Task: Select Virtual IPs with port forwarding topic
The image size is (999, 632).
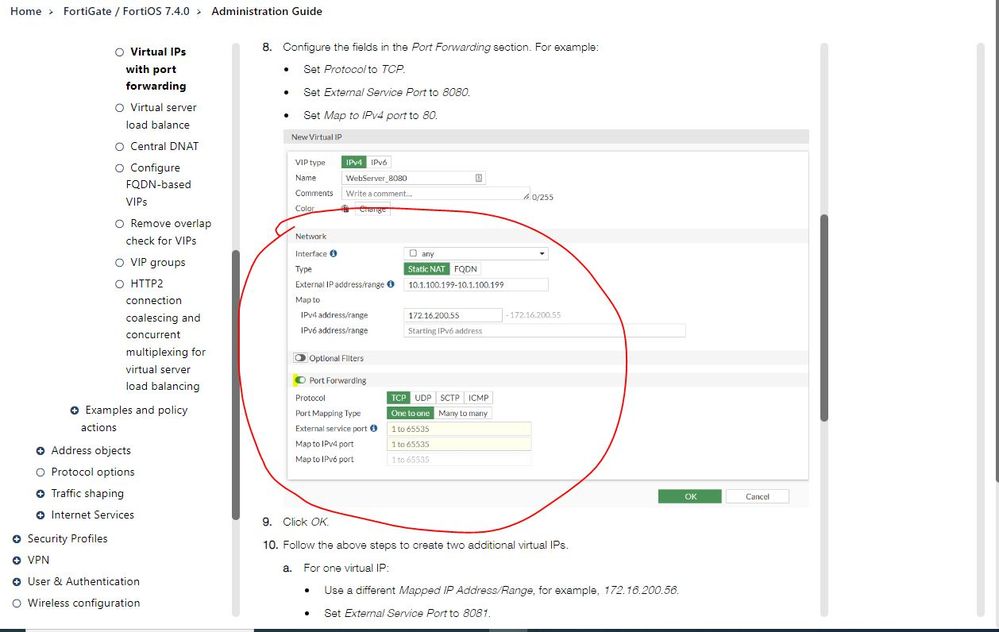Action: click(x=156, y=69)
